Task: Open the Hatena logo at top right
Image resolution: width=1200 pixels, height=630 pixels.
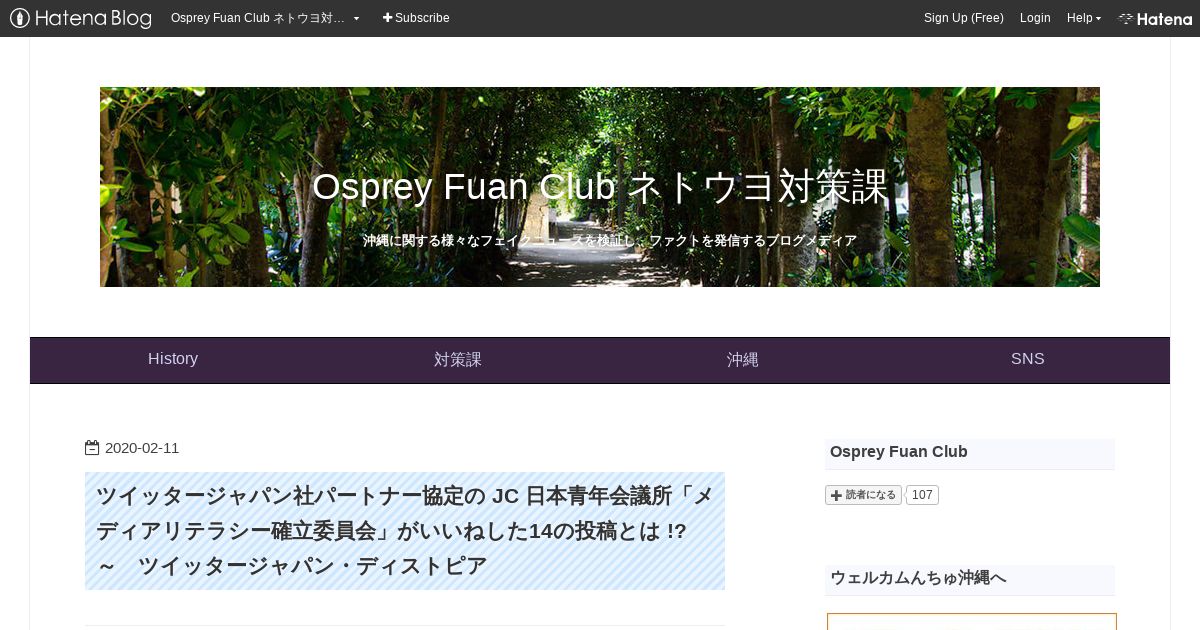Action: pos(1155,18)
